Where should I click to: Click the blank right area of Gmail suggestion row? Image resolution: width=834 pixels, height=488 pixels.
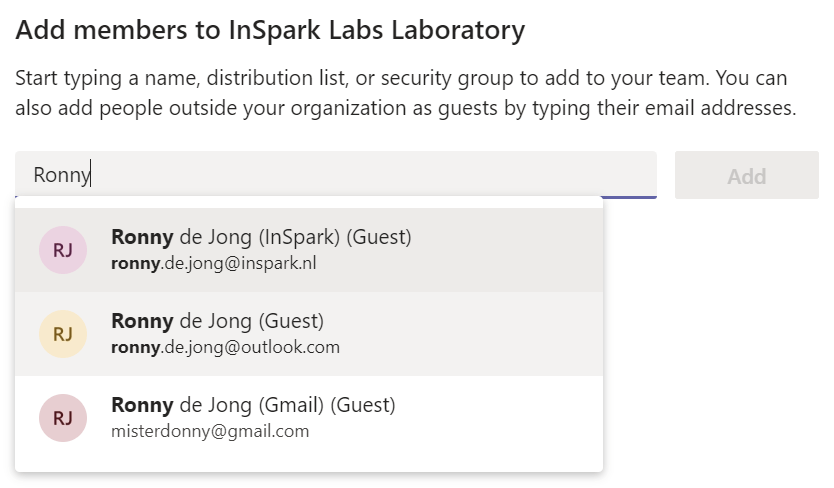[x=520, y=418]
